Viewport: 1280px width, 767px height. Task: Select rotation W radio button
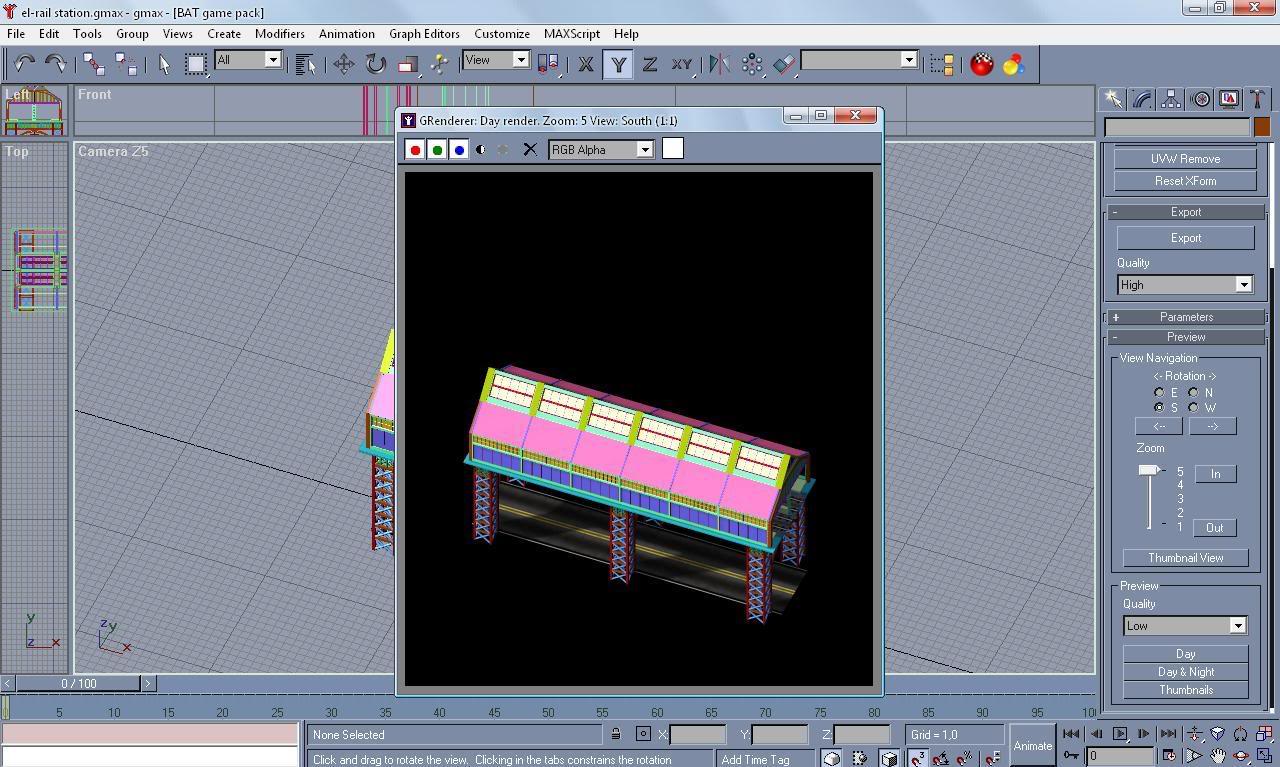tap(1193, 408)
